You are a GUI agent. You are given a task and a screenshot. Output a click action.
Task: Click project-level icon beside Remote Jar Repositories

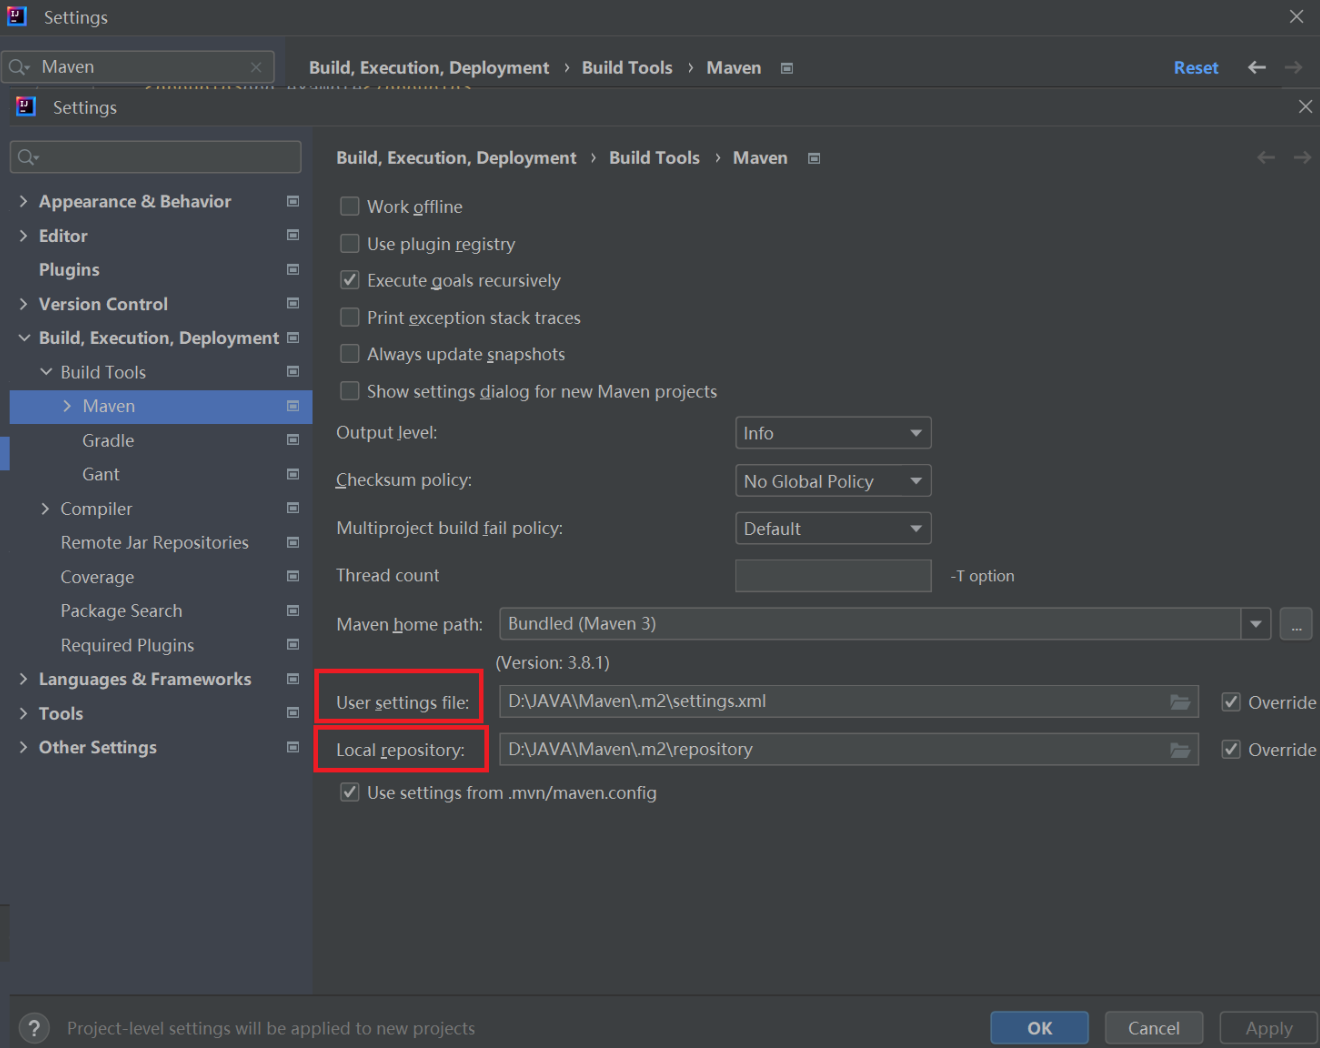tap(293, 542)
